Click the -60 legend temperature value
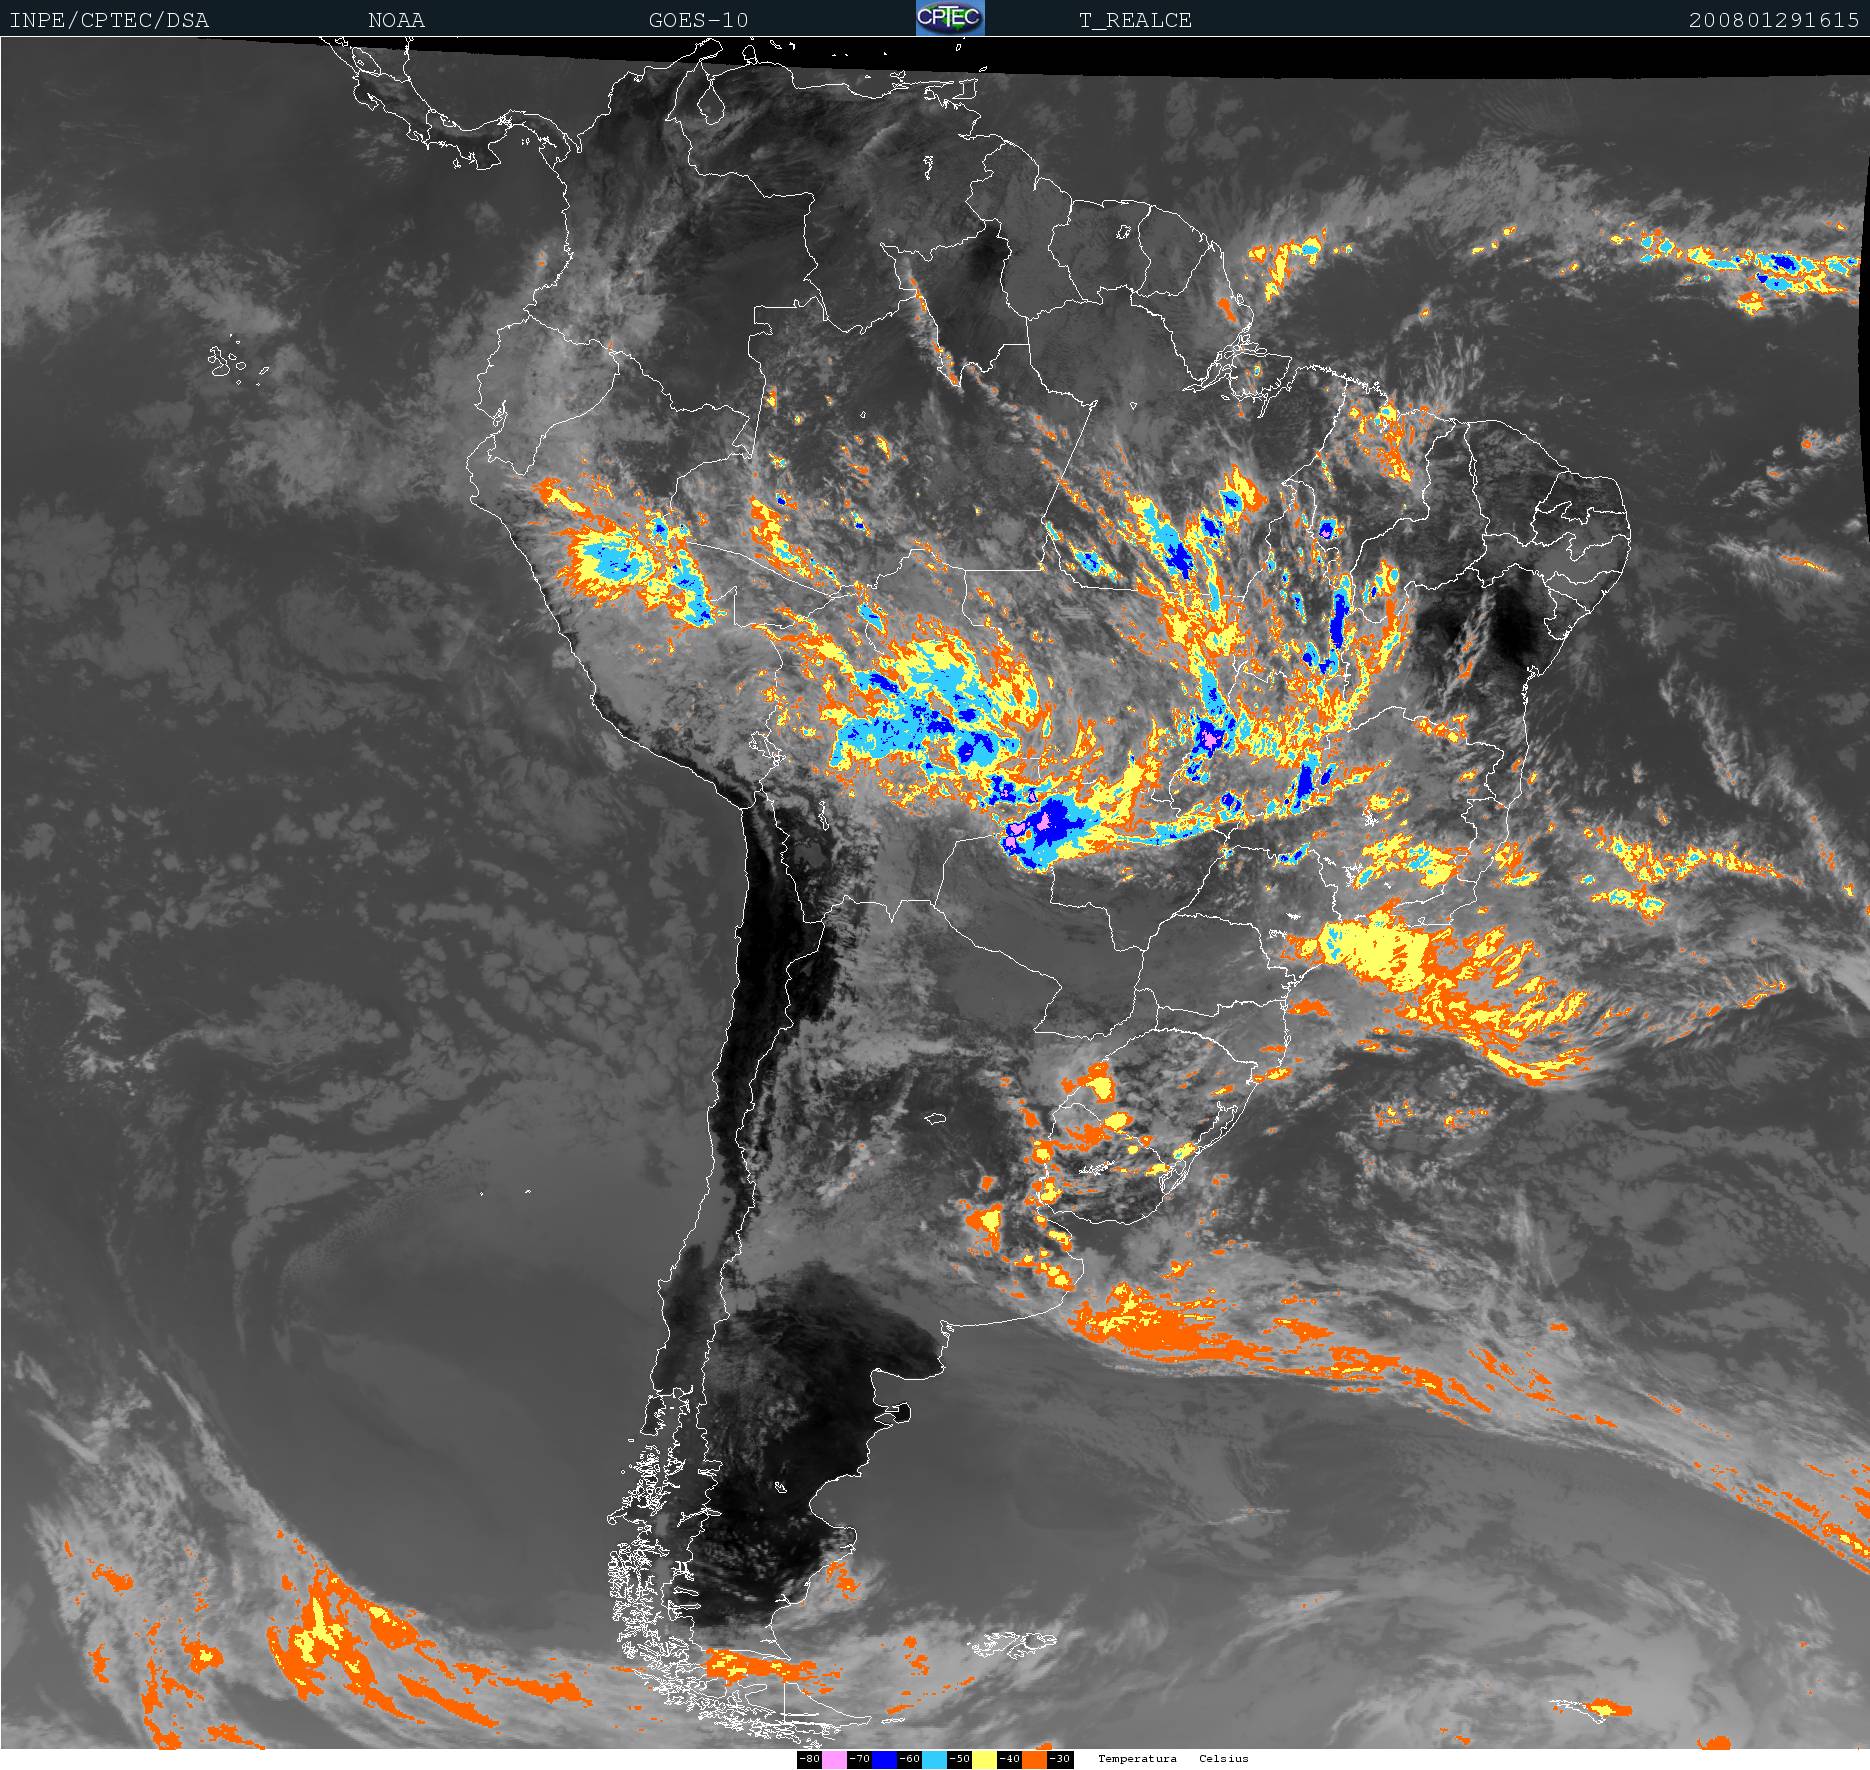Viewport: 1870px width, 1770px height. 909,1759
